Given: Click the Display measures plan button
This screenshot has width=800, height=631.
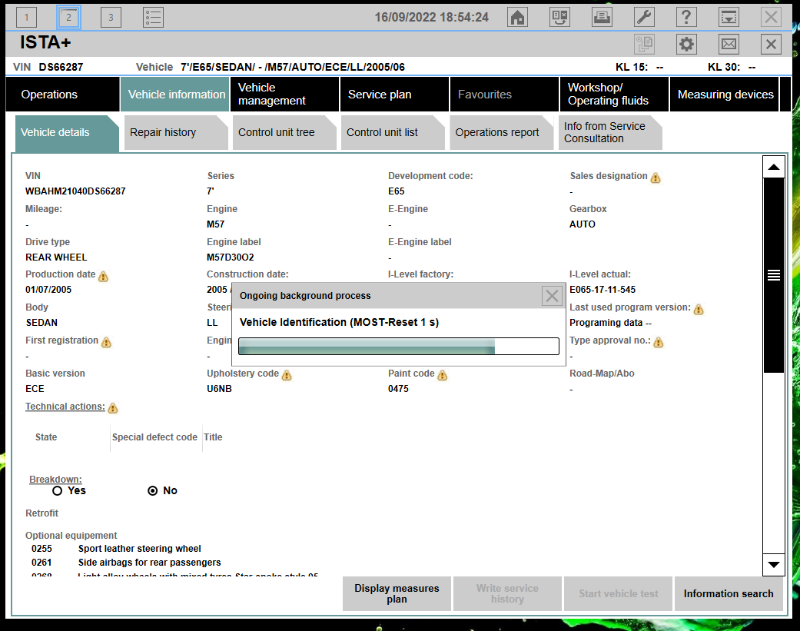Looking at the screenshot, I should pyautogui.click(x=397, y=594).
